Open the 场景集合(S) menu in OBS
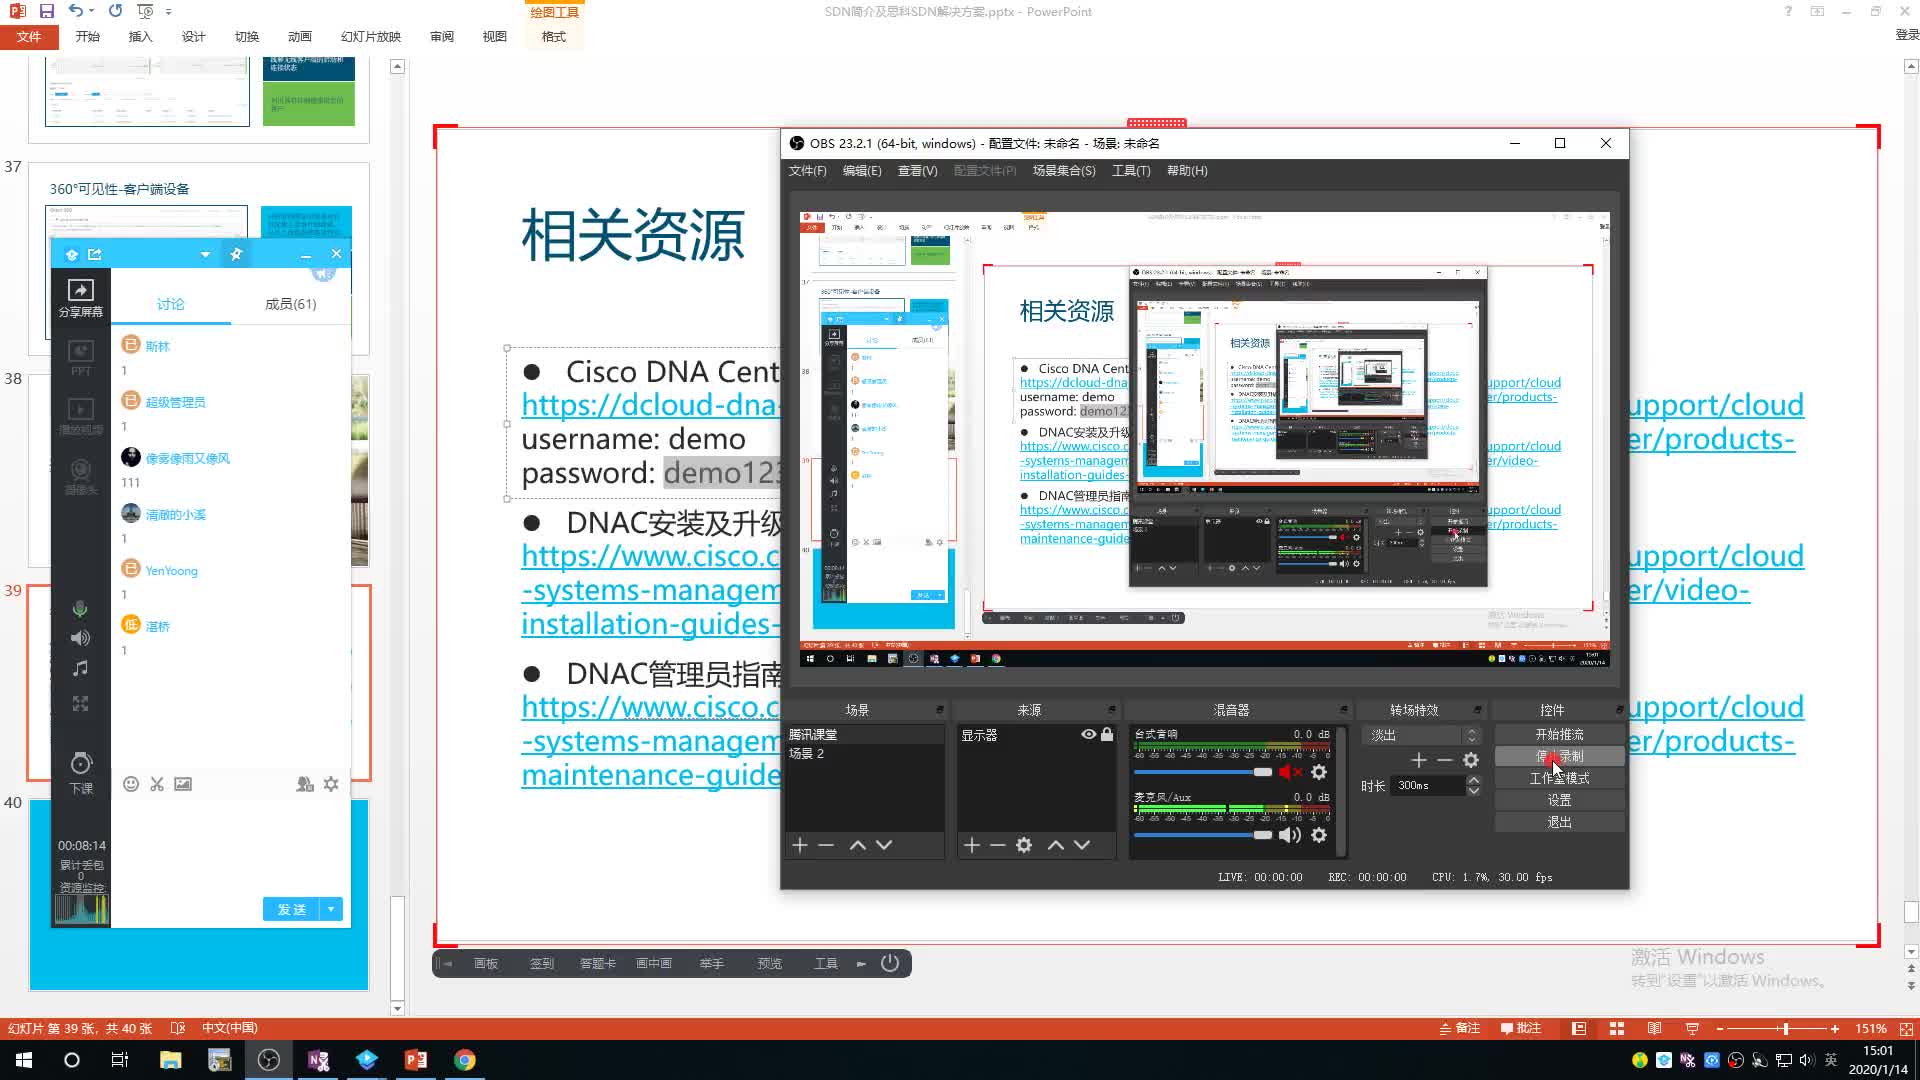The height and width of the screenshot is (1080, 1920). click(1064, 171)
